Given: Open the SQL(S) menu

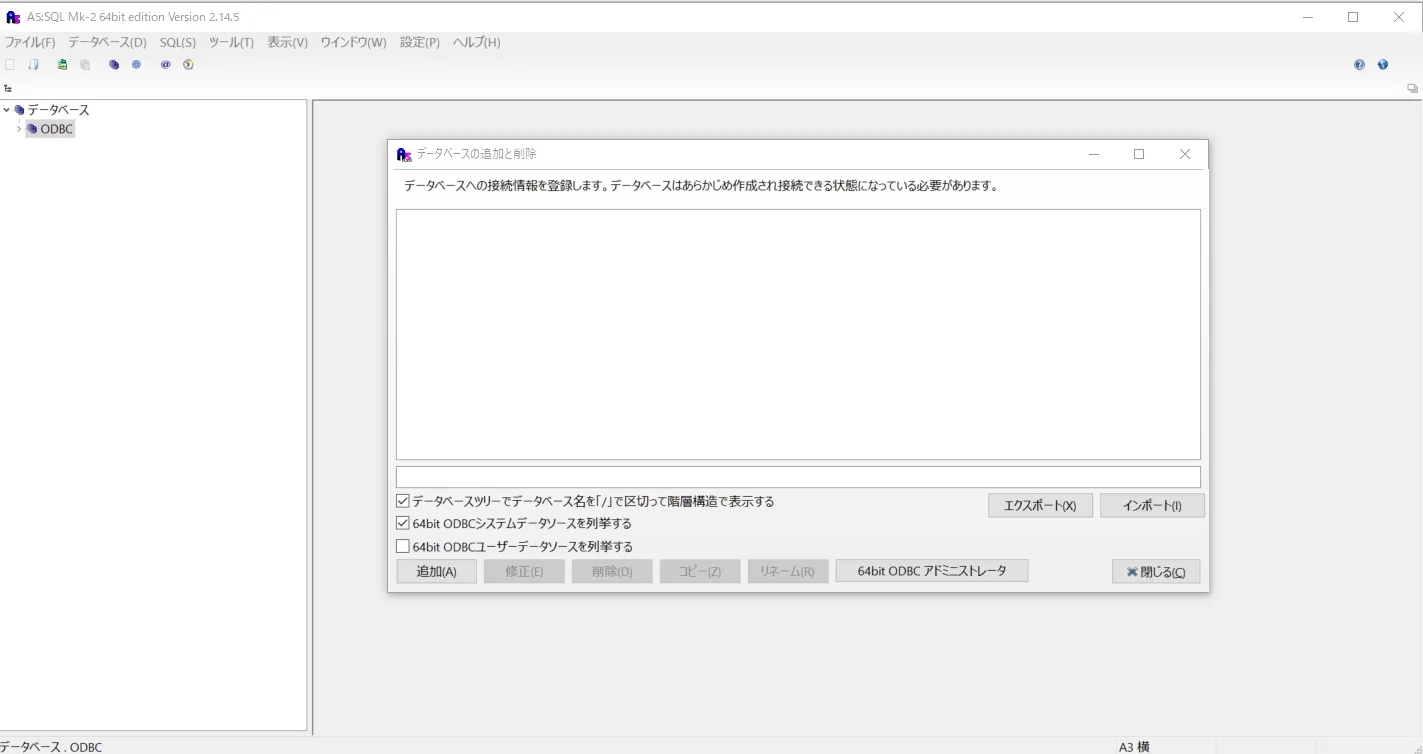Looking at the screenshot, I should [176, 42].
